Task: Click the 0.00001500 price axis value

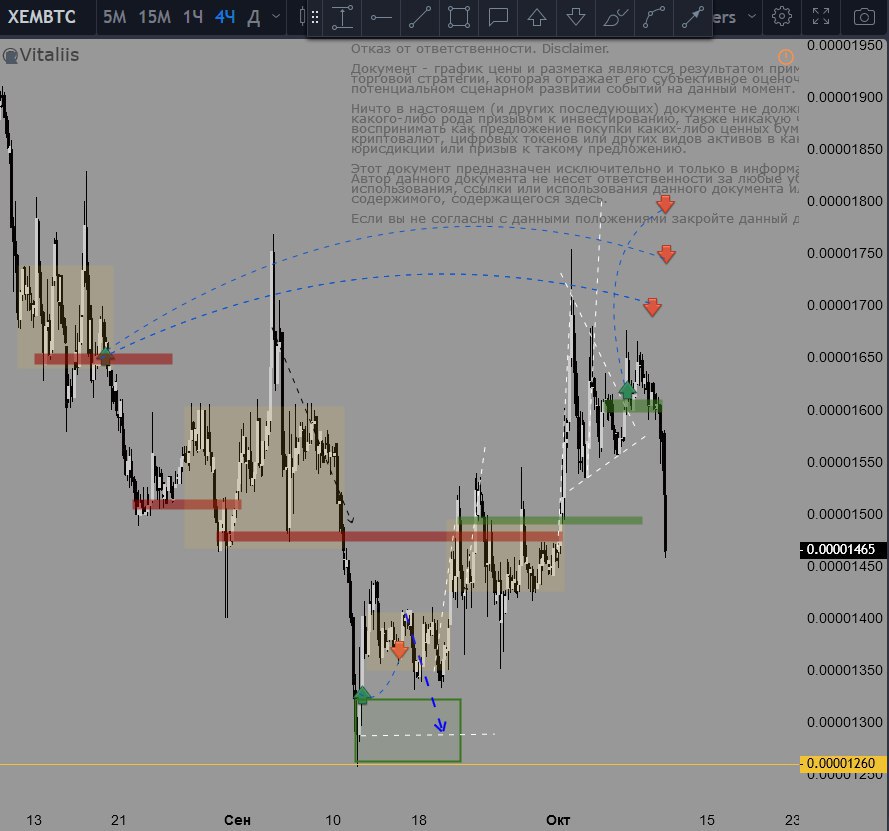Action: point(845,514)
